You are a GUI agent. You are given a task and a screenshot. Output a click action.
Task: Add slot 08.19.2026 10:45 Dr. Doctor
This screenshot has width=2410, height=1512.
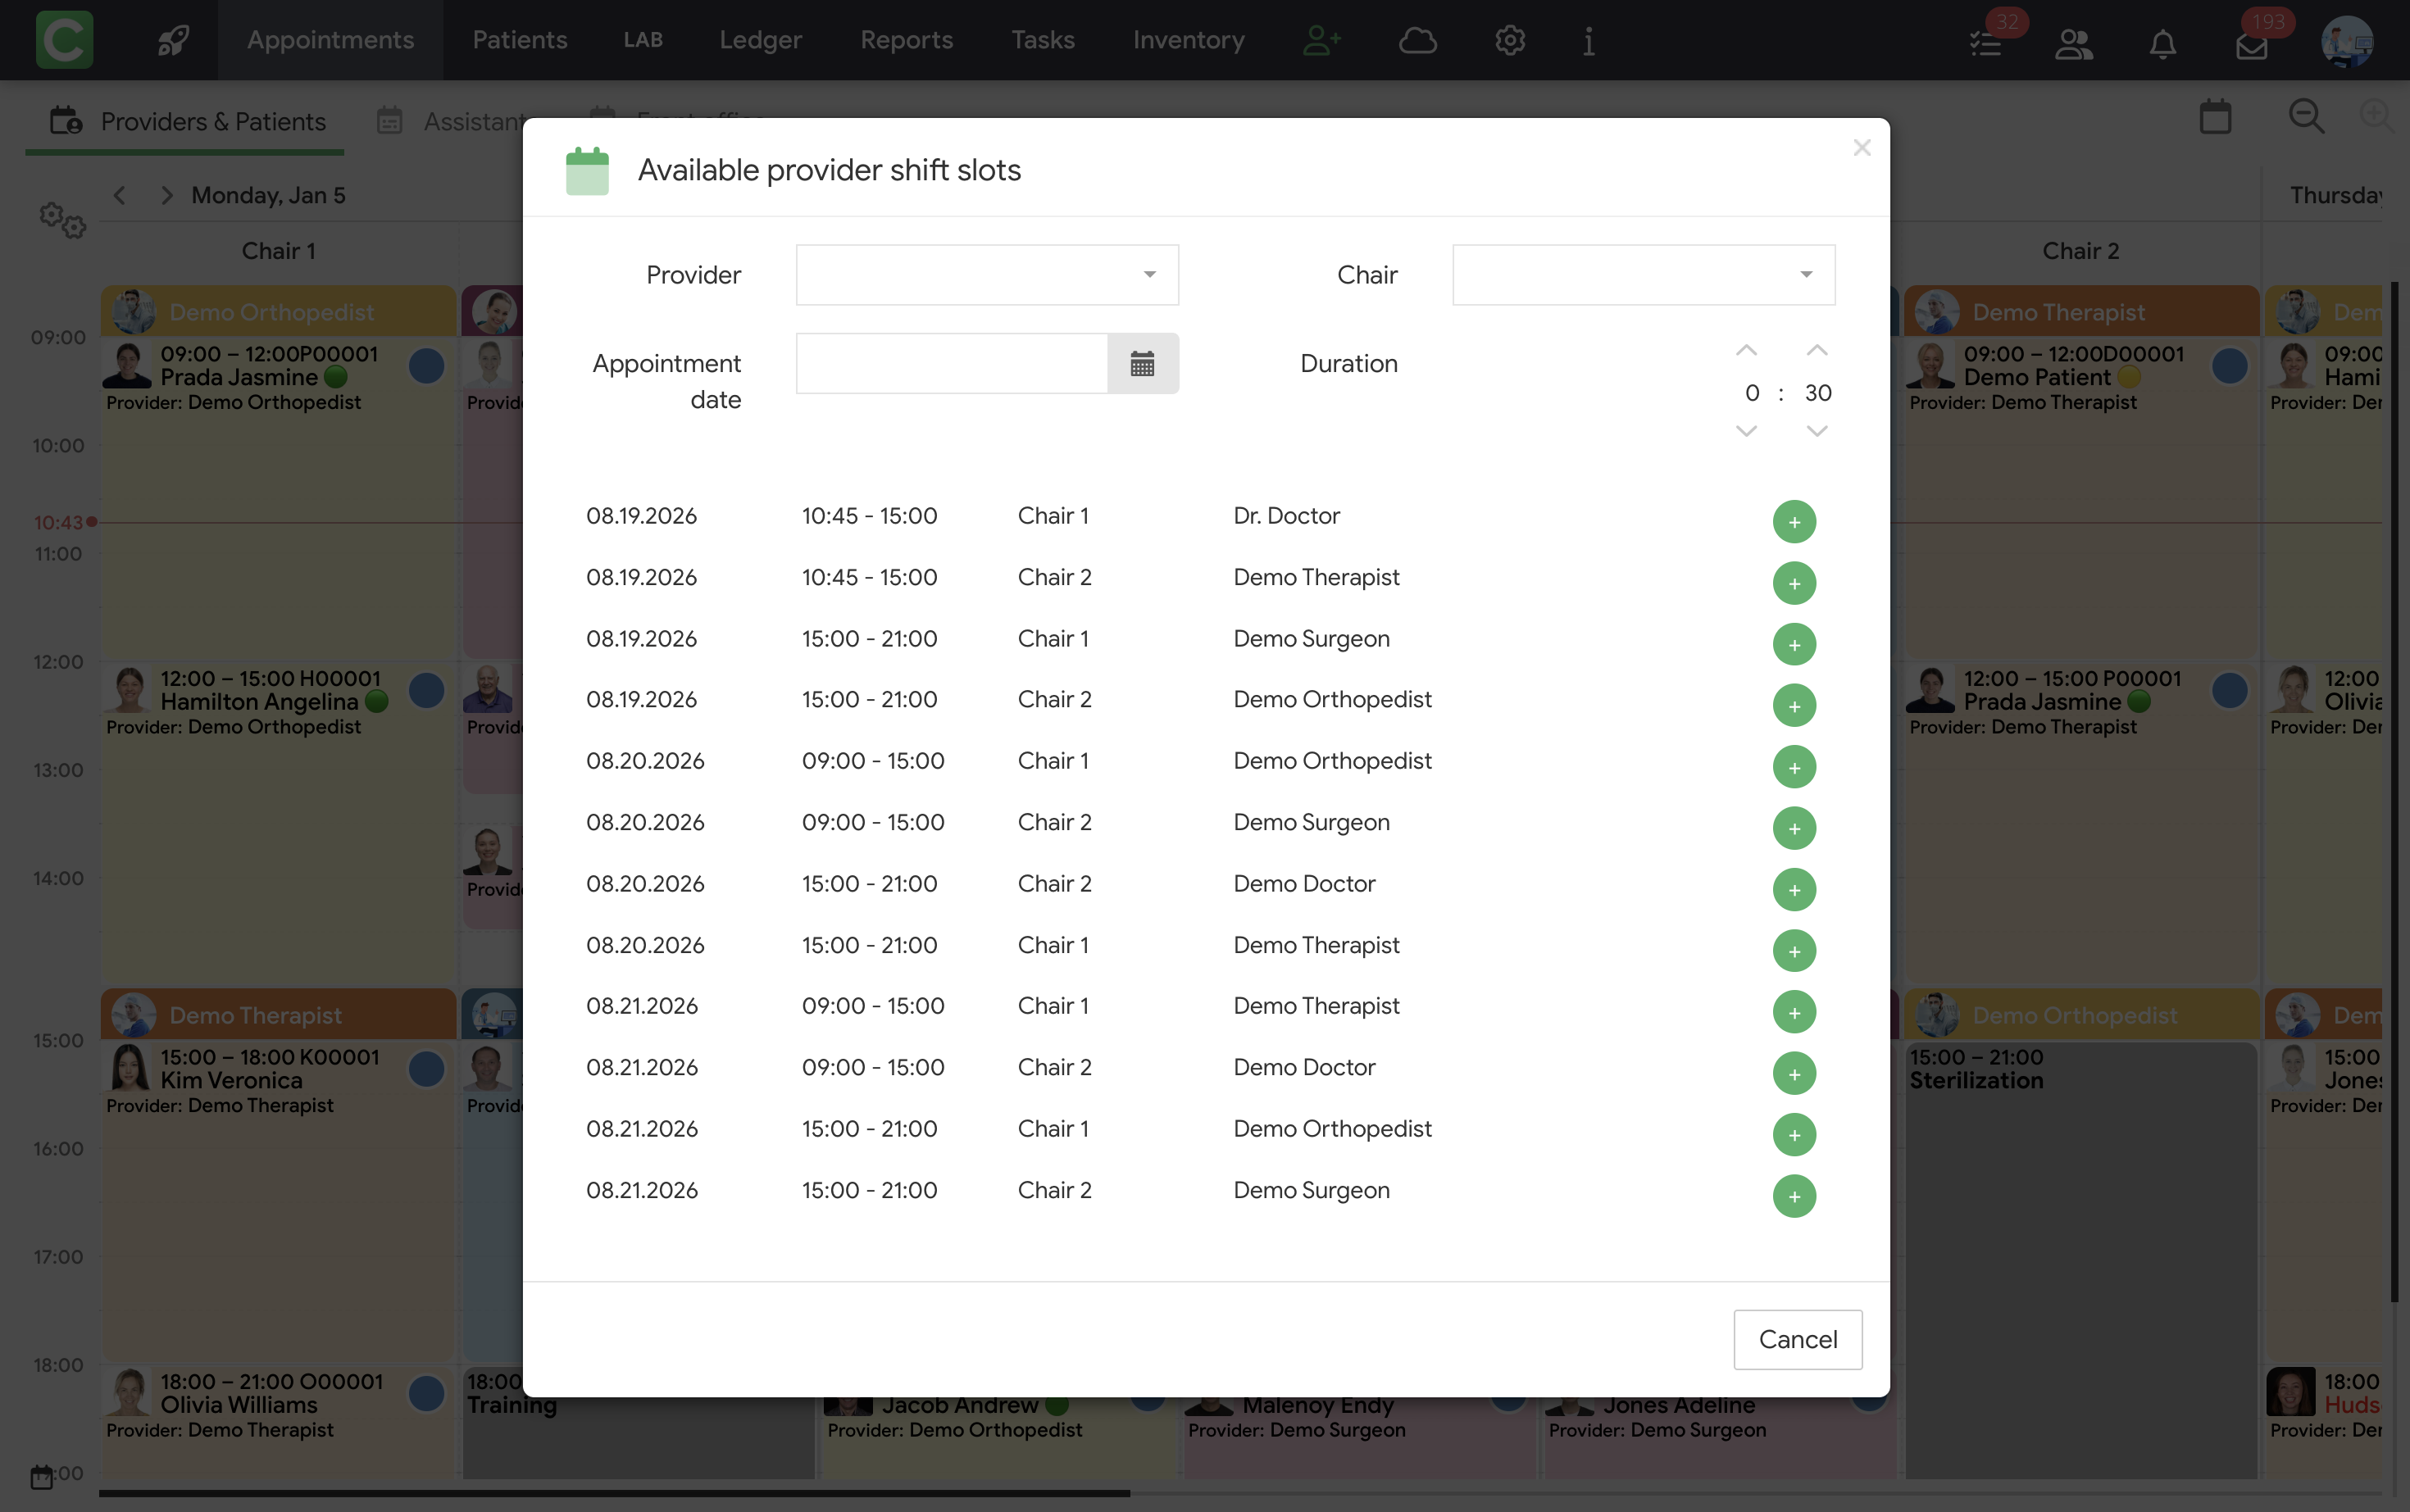[x=1794, y=521]
